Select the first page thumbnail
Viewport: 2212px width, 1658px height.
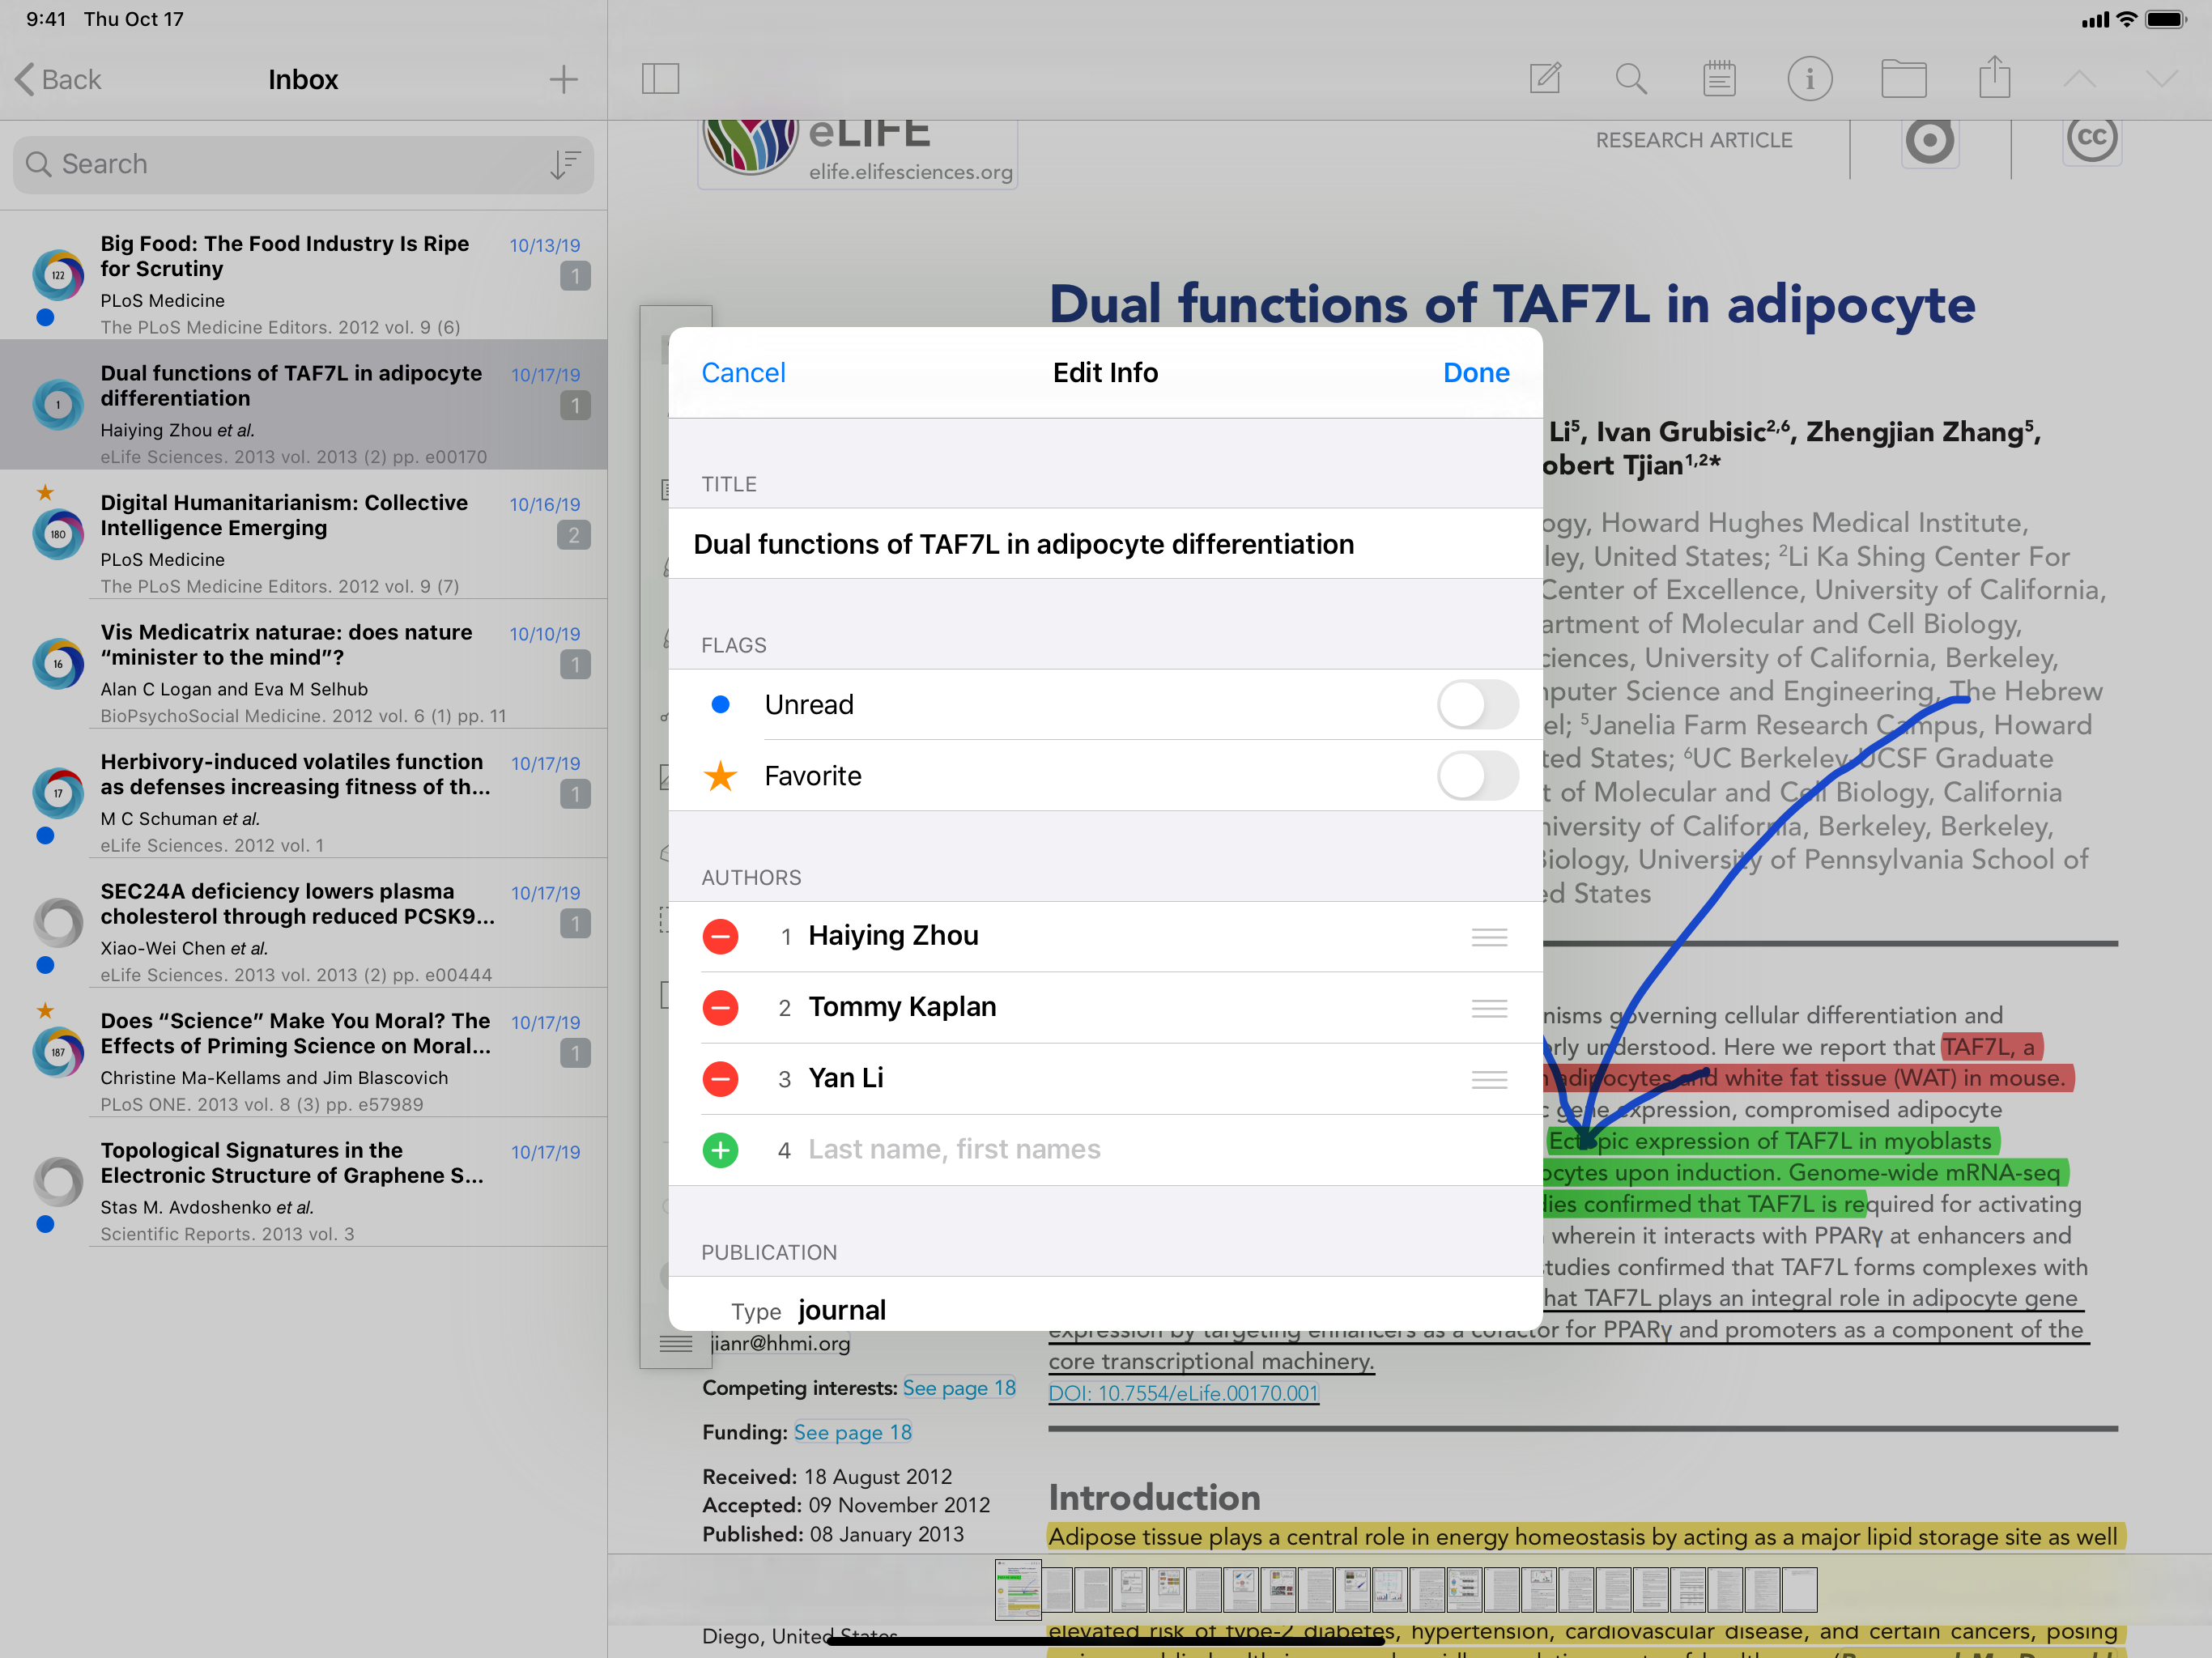[x=1017, y=1590]
